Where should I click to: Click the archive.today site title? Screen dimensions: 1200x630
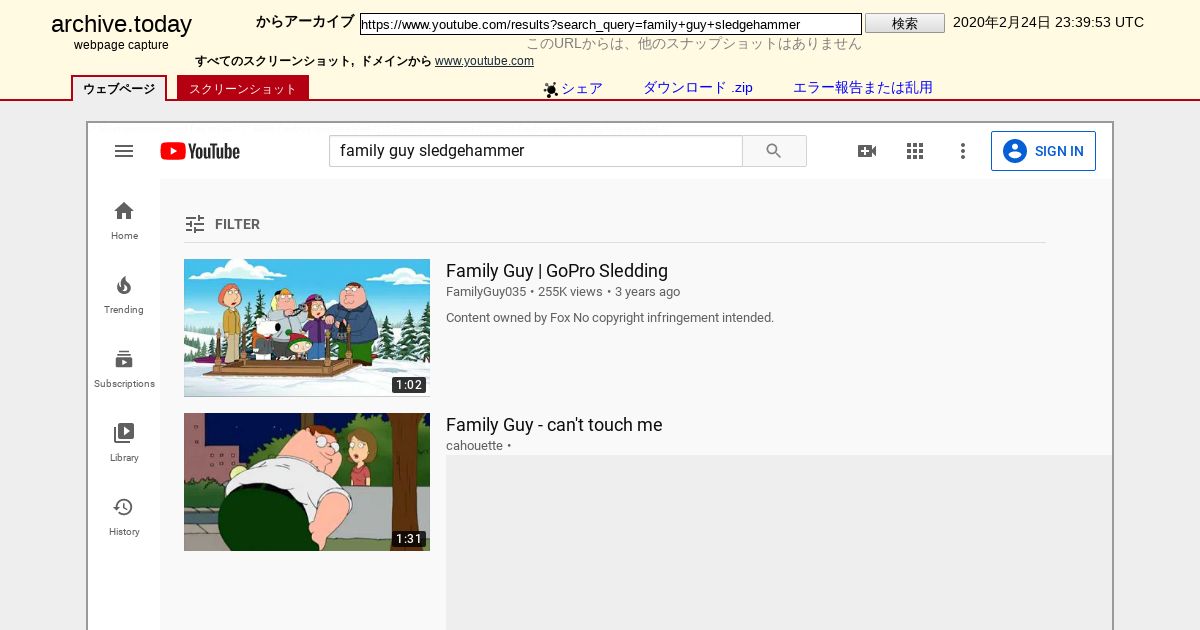[121, 25]
